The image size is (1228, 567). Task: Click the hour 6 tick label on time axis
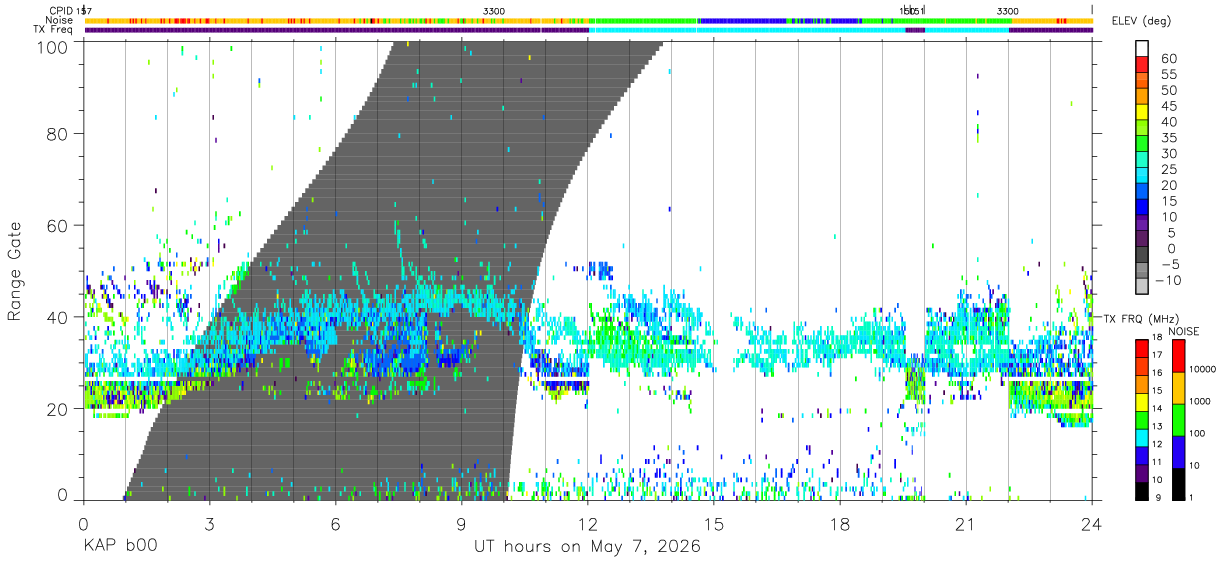click(x=335, y=524)
